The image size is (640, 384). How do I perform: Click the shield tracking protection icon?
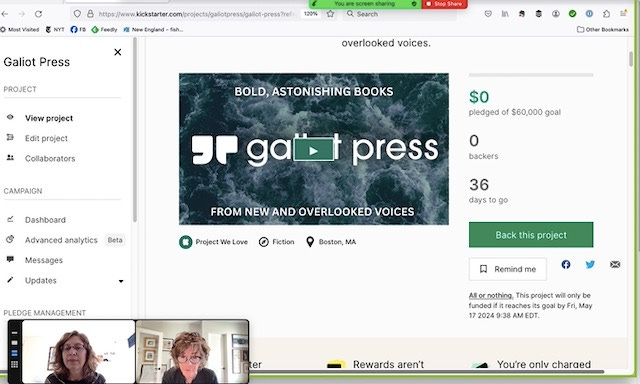[77, 14]
